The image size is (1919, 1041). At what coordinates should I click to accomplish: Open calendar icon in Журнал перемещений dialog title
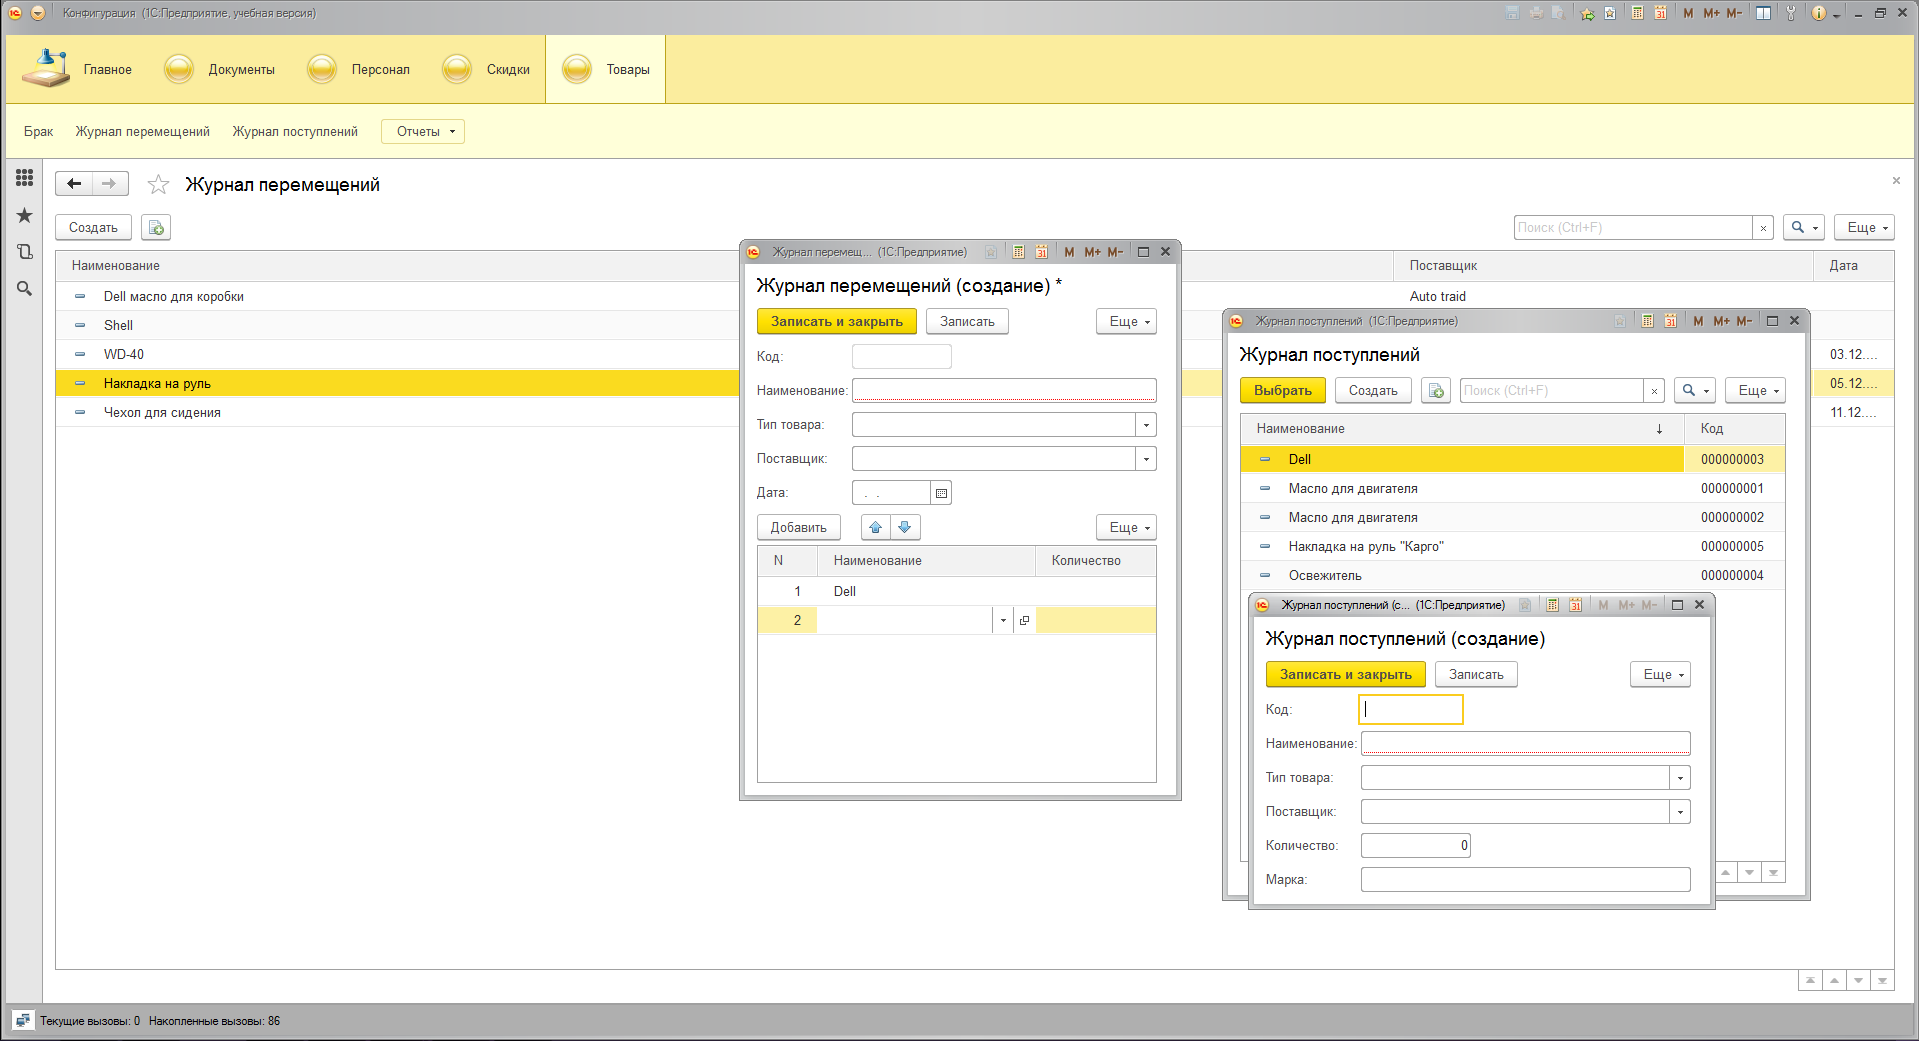[1041, 252]
